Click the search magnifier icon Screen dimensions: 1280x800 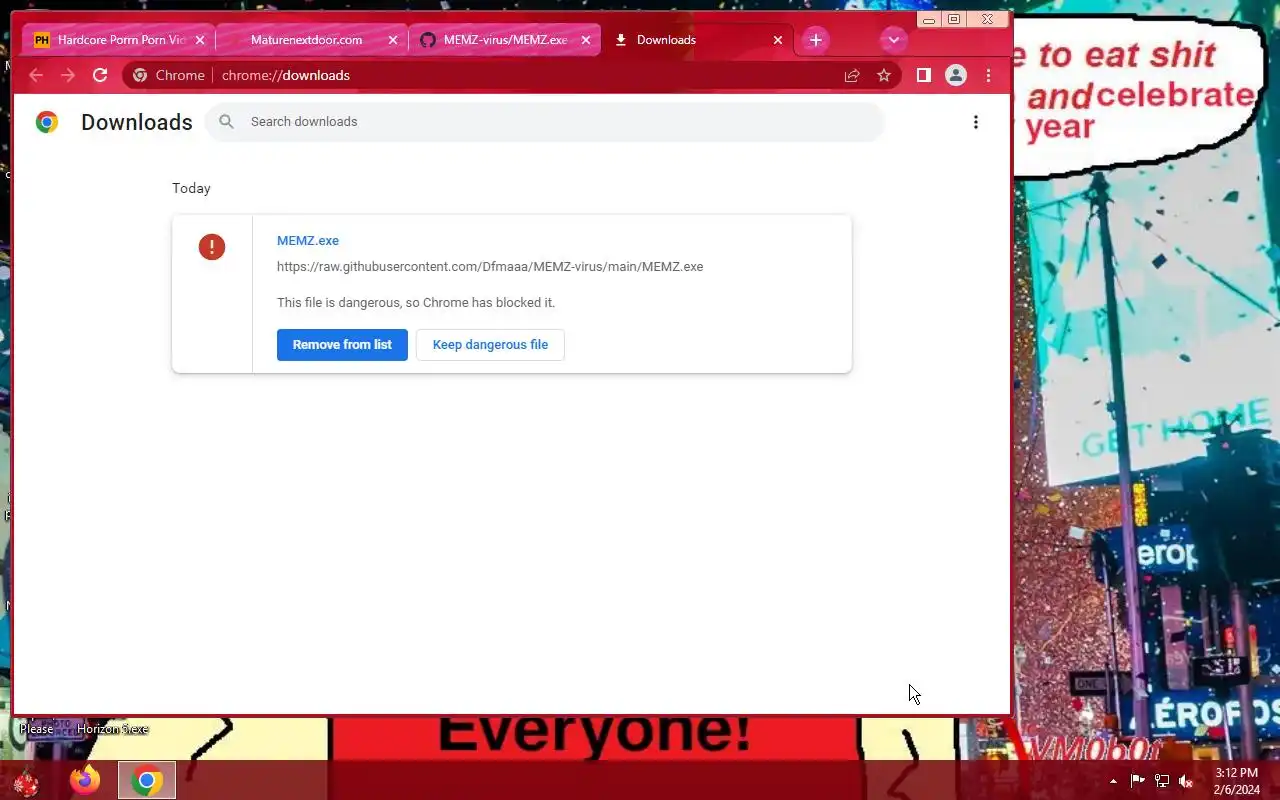pyautogui.click(x=227, y=122)
